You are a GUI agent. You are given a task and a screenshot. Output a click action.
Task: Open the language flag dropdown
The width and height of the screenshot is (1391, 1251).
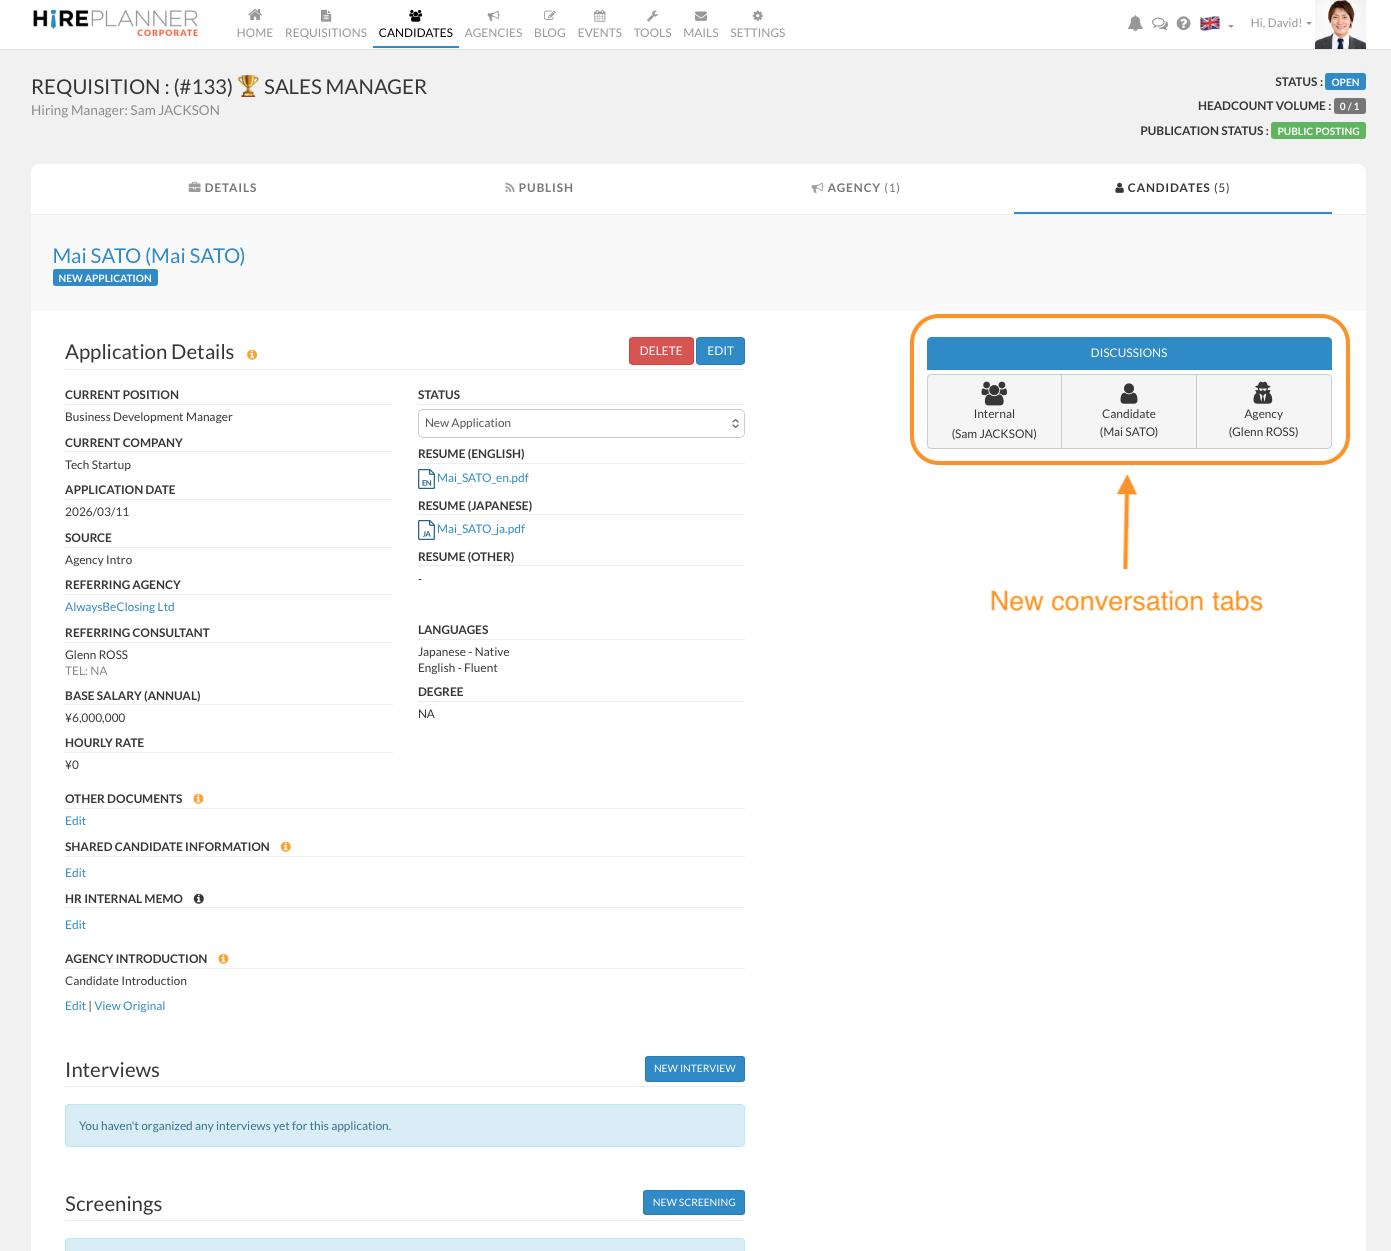(1216, 24)
